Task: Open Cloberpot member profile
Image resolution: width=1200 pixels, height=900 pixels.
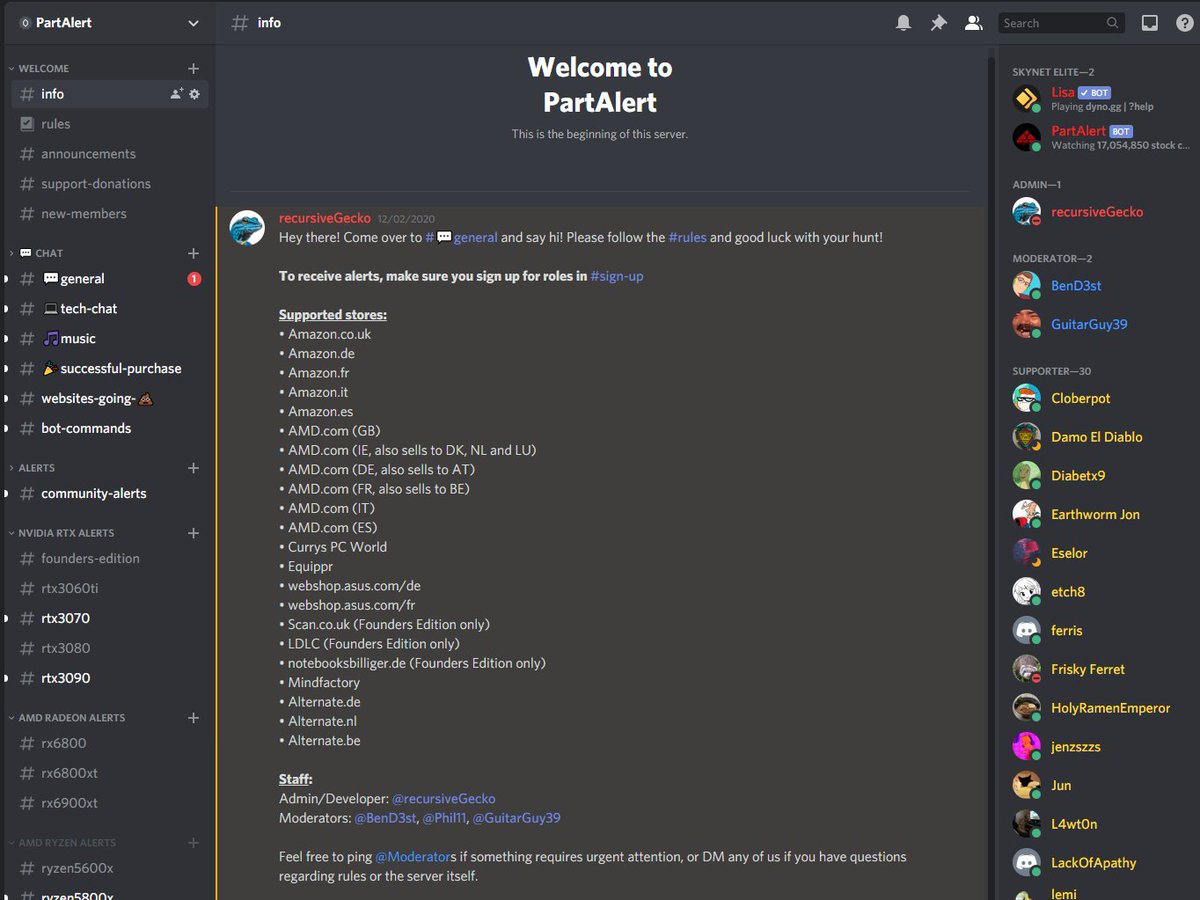Action: (x=1099, y=399)
